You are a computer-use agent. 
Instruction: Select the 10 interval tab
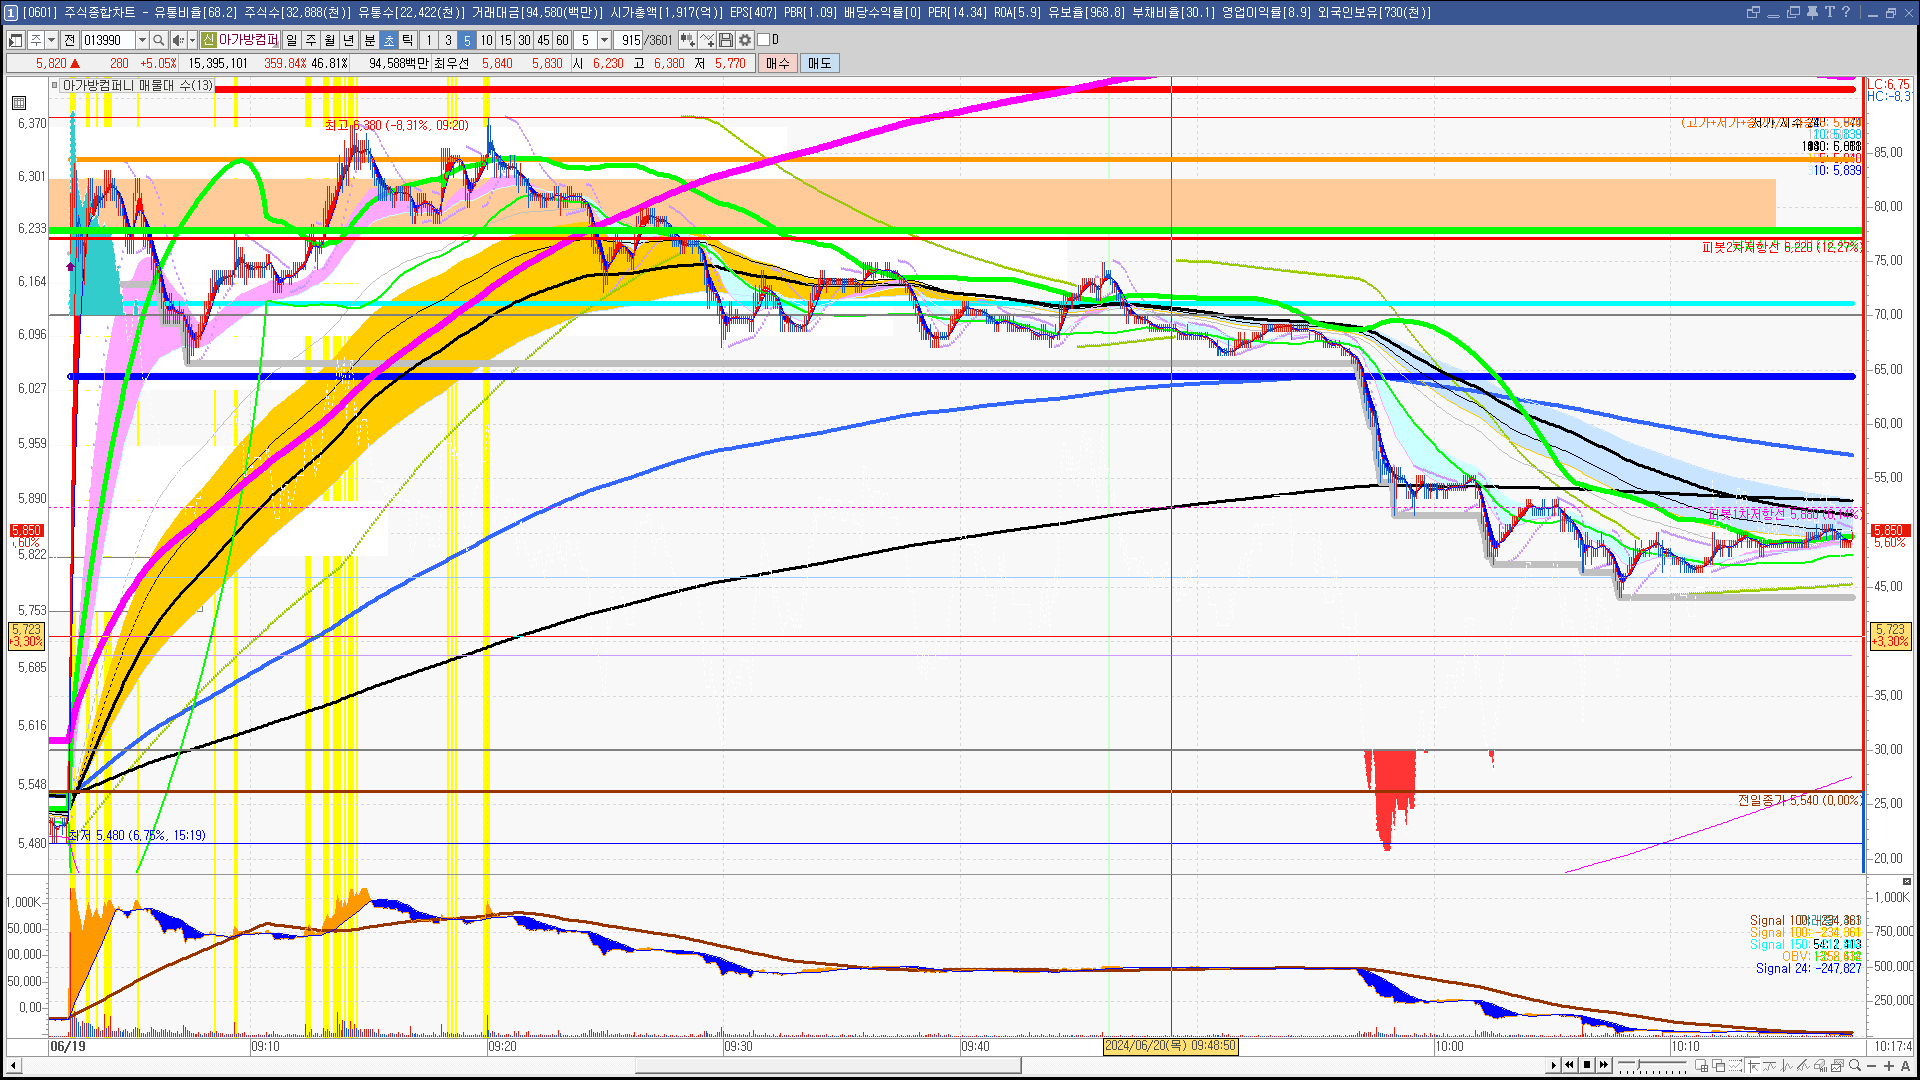pos(486,40)
